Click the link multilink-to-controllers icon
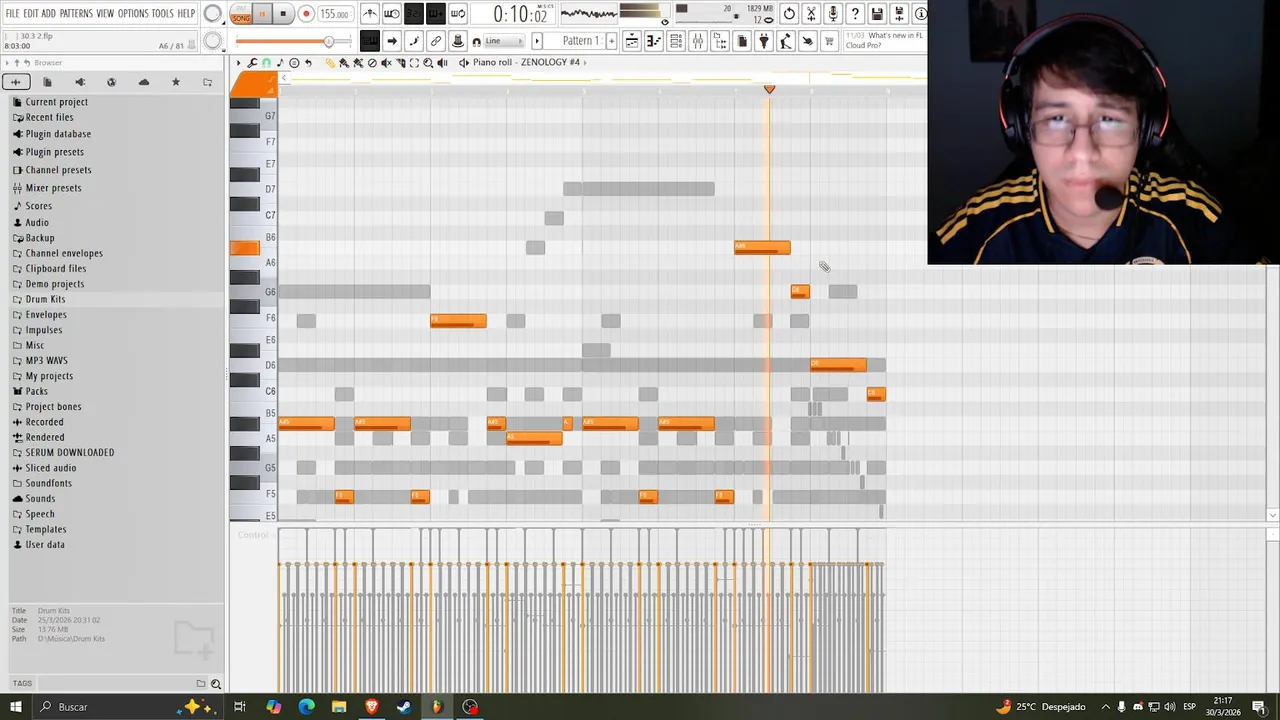The width and height of the screenshot is (1280, 720). (x=436, y=41)
